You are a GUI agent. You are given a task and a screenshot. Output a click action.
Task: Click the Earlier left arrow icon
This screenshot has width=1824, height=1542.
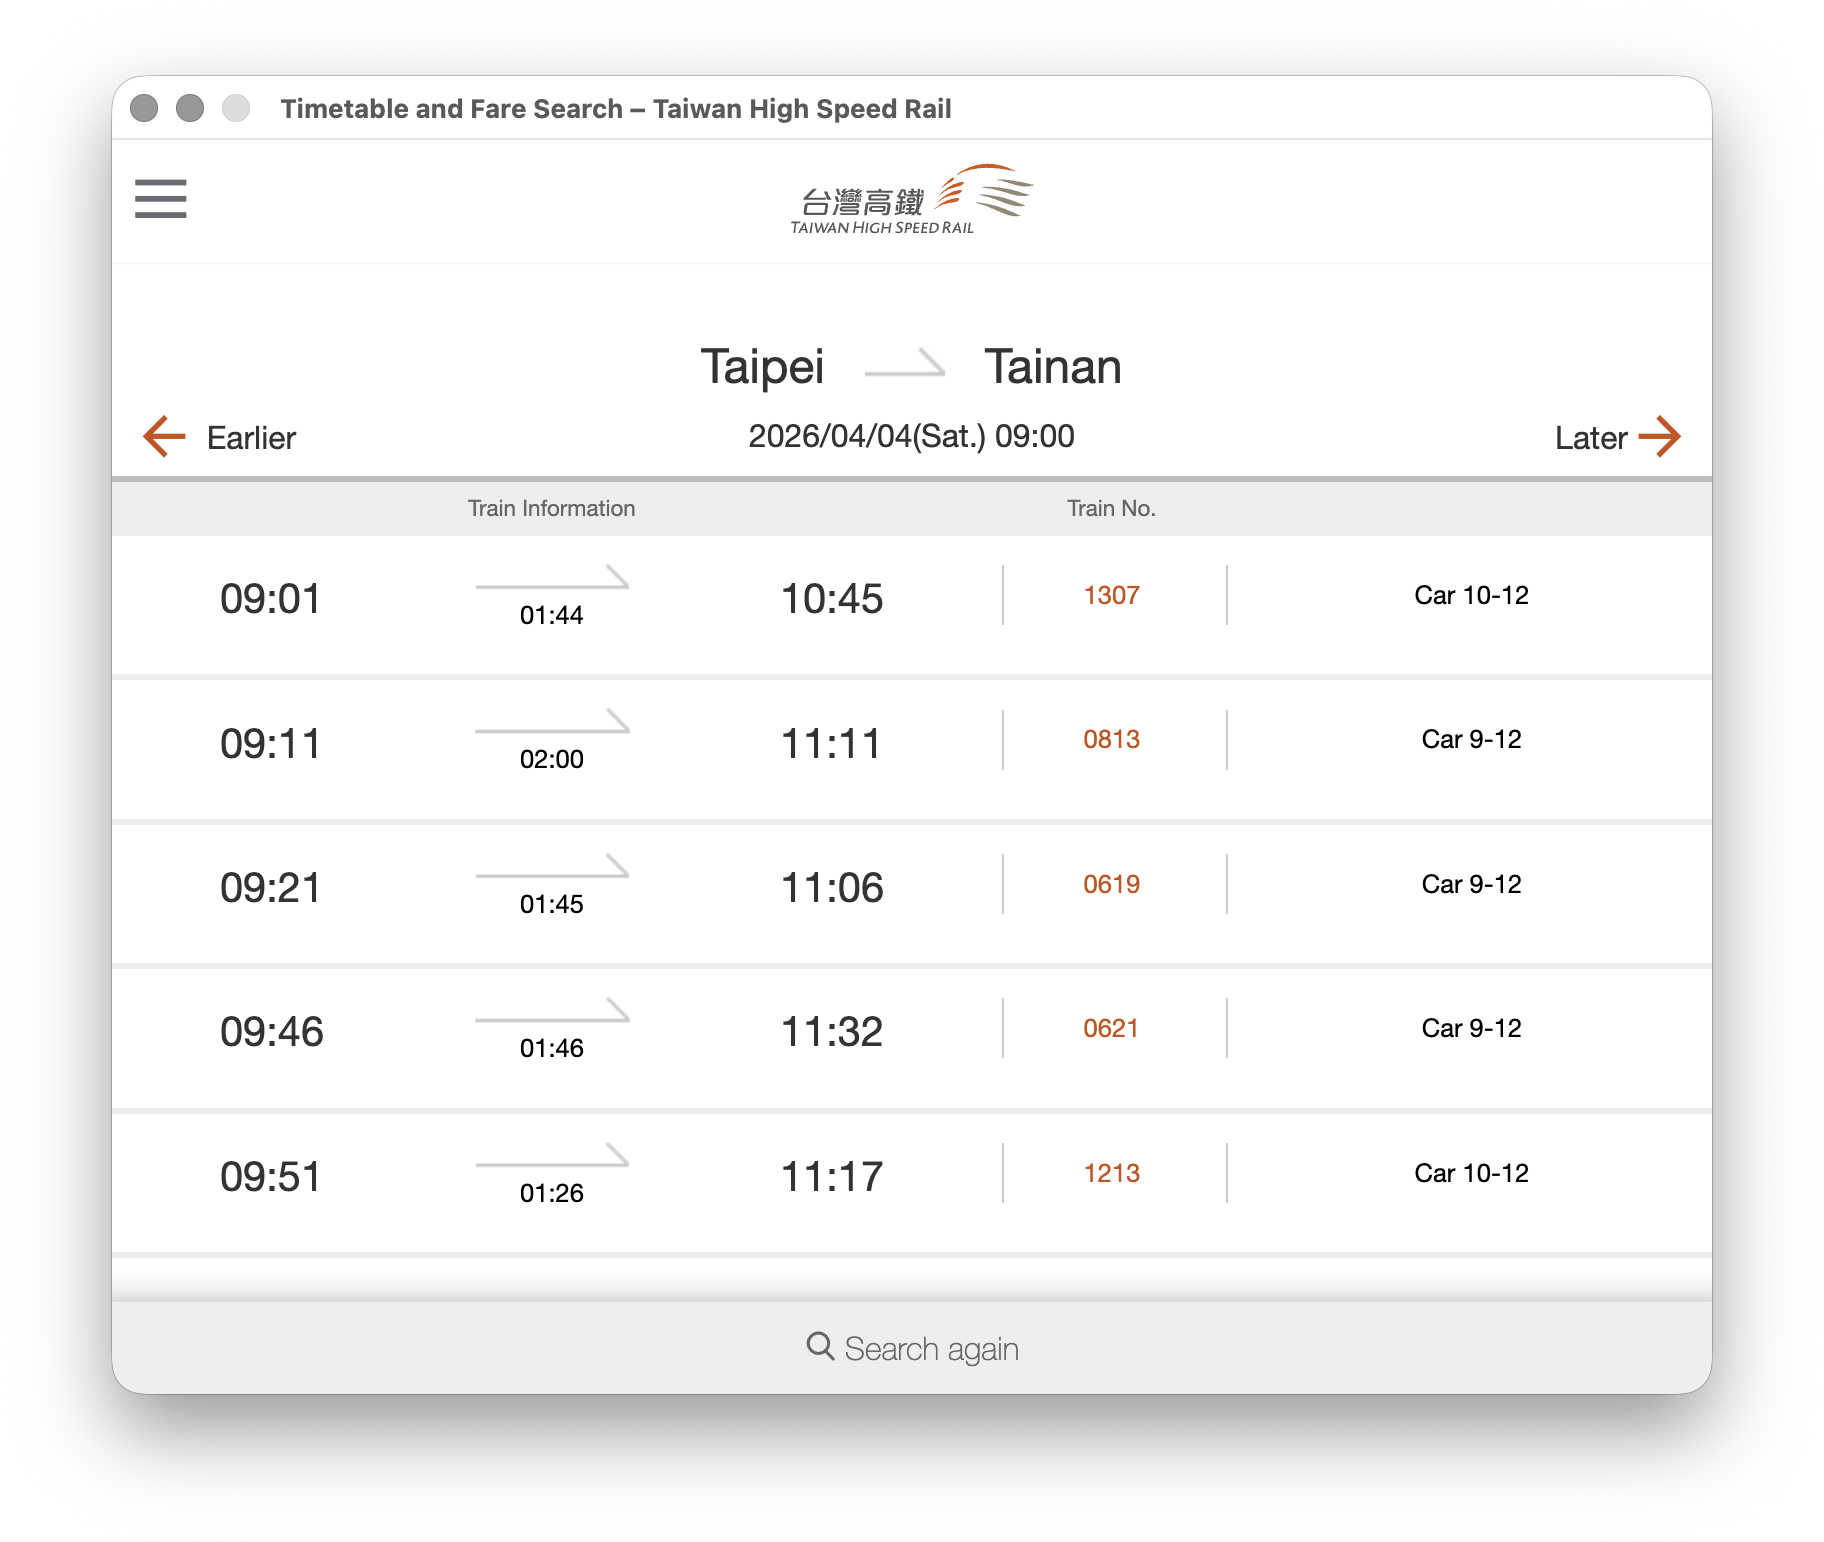(165, 437)
